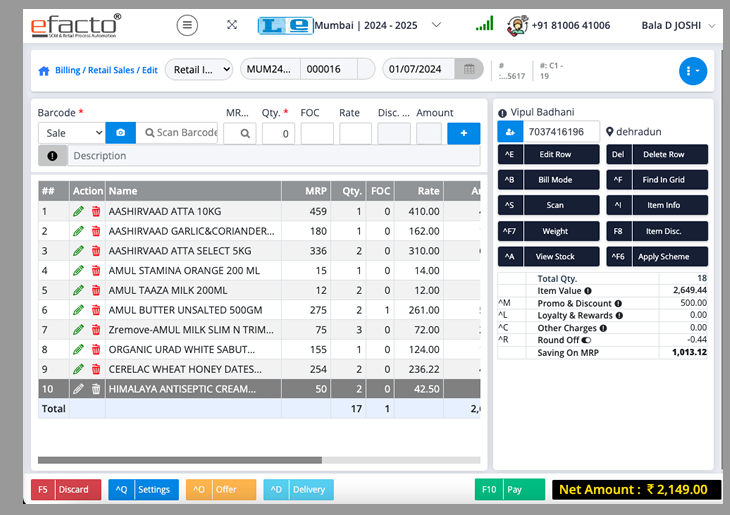Click Other Charges info icon

(x=603, y=328)
